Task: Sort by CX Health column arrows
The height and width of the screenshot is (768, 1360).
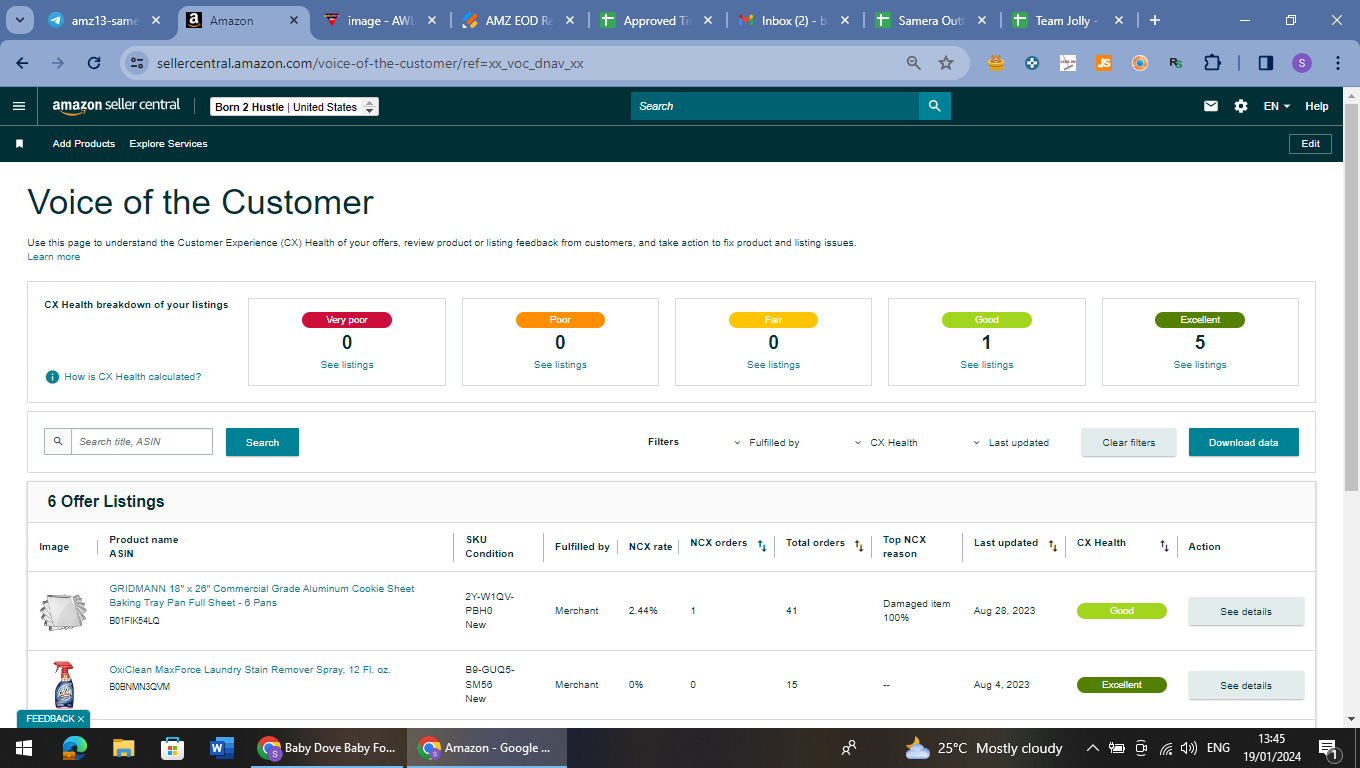Action: tap(1164, 546)
